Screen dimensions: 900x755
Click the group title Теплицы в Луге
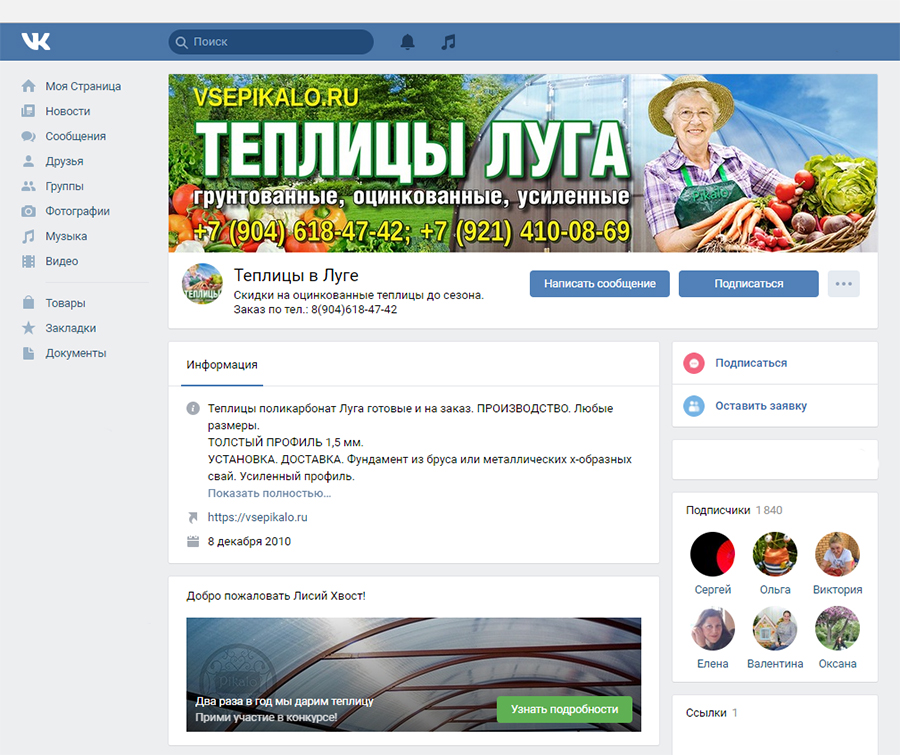coord(296,276)
